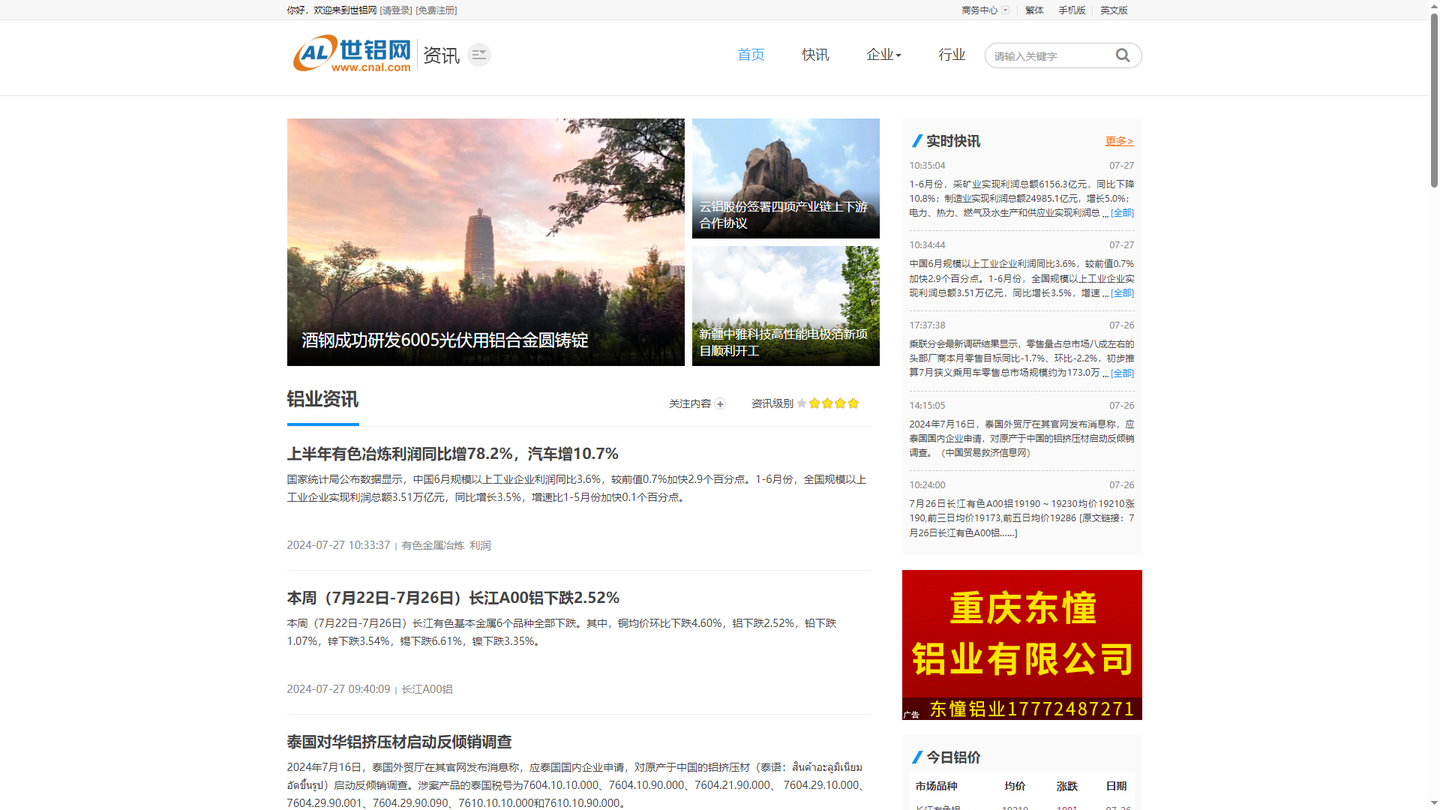This screenshot has height=810, width=1440.
Task: Focus the keyword search input field
Action: point(1050,56)
